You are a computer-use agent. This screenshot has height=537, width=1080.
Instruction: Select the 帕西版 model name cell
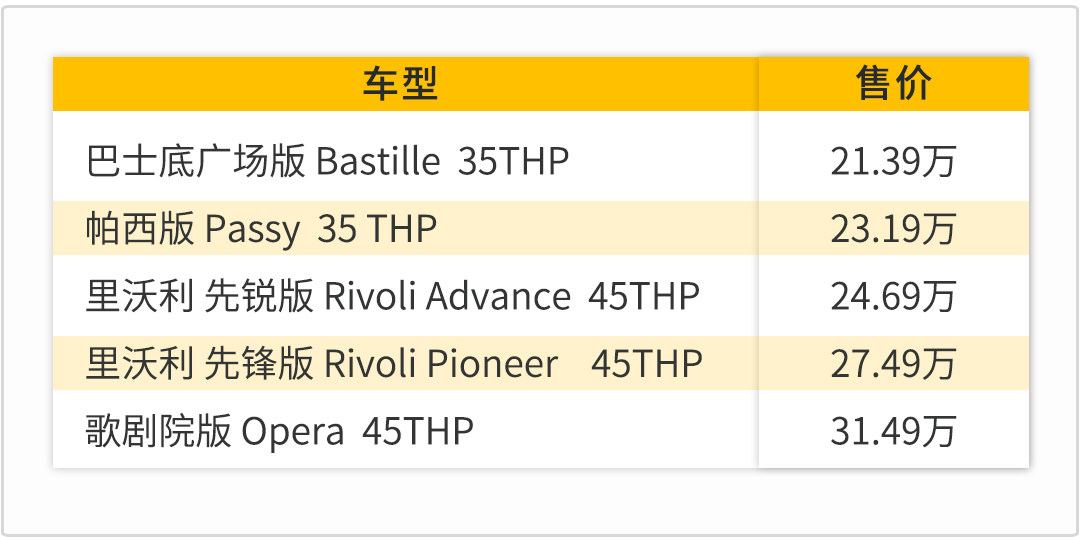point(141,229)
